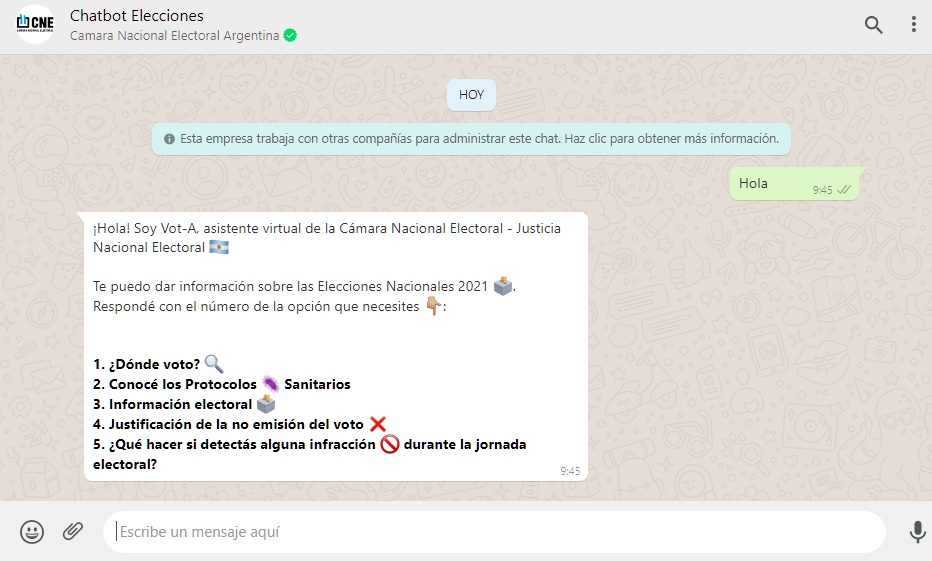The image size is (932, 561).
Task: Open the three-dot chat menu
Action: click(913, 25)
